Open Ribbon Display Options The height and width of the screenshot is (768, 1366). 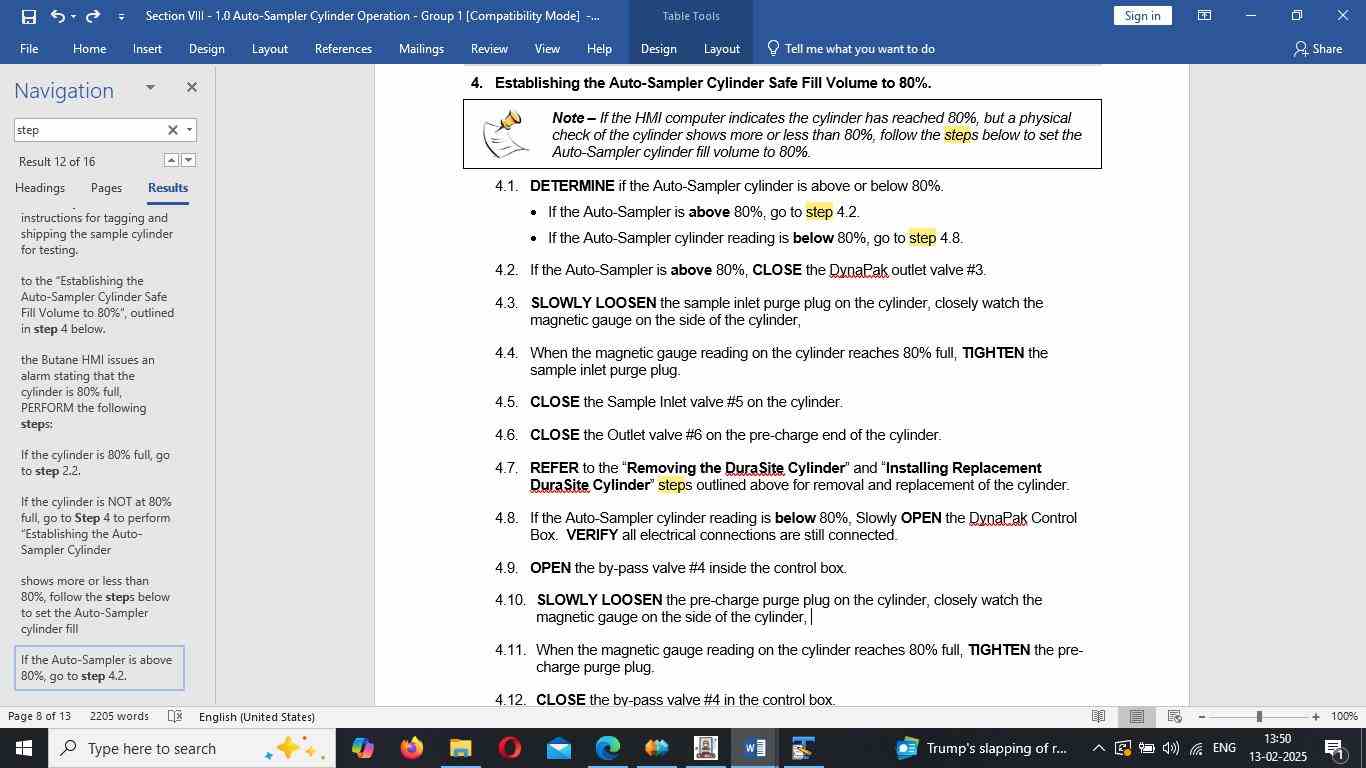1205,16
